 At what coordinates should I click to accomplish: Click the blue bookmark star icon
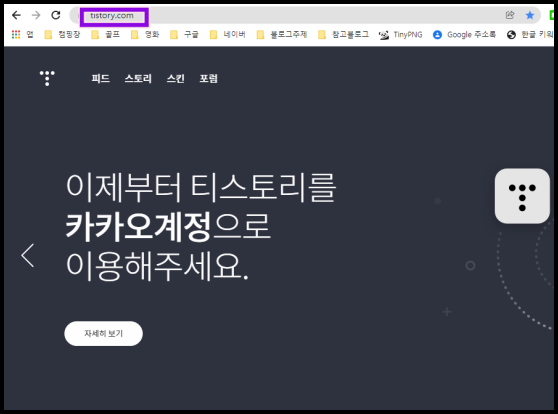pos(530,15)
